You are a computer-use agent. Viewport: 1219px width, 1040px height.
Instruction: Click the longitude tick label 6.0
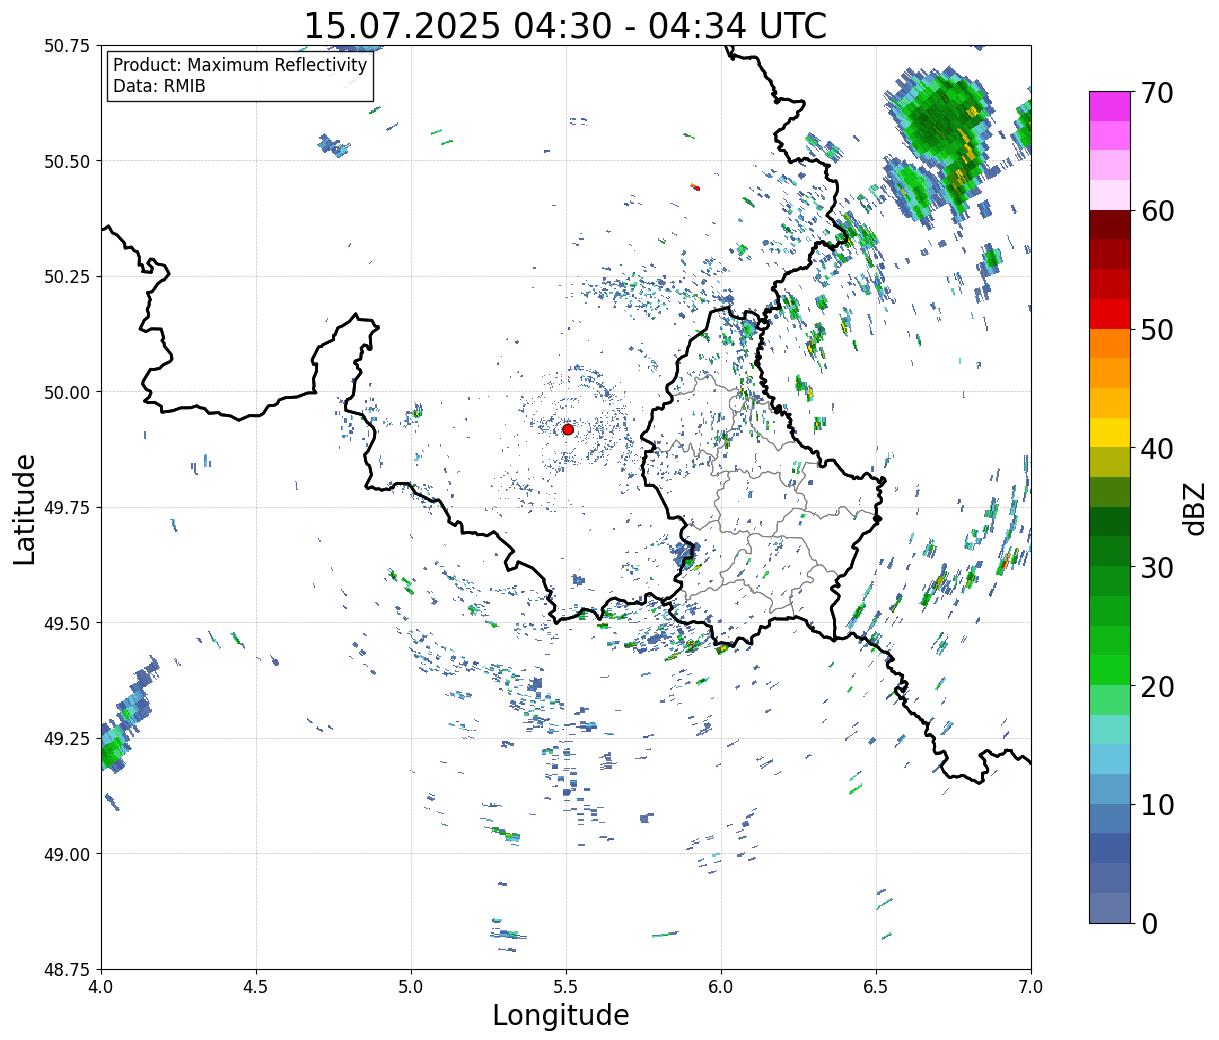coord(721,986)
